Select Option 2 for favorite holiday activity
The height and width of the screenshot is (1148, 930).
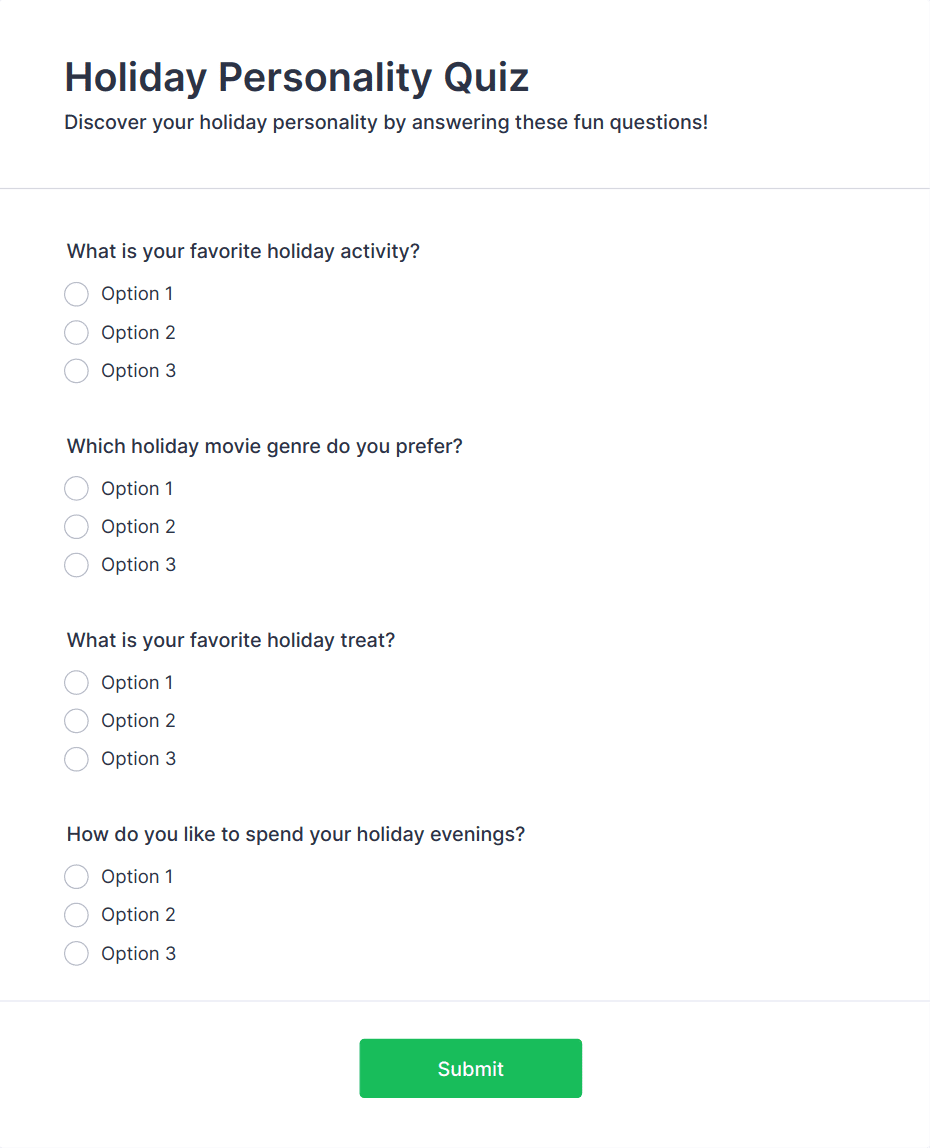(x=76, y=332)
